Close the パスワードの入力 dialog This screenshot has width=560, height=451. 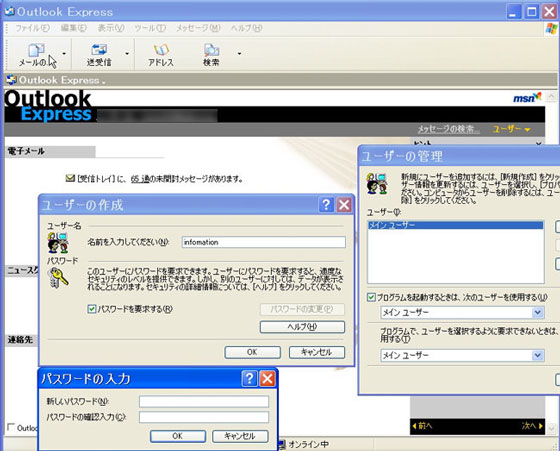(x=267, y=379)
